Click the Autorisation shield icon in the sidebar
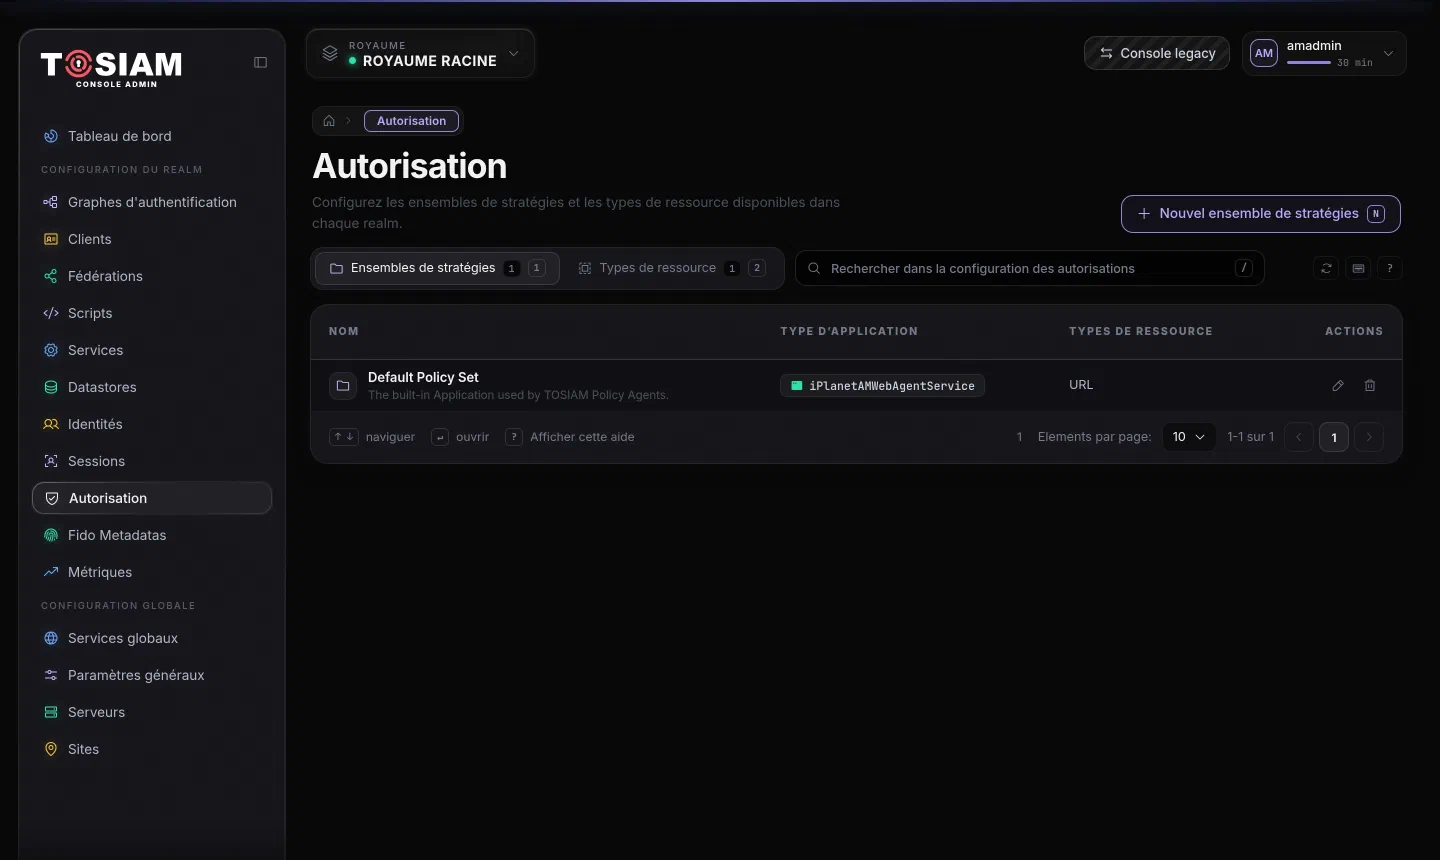This screenshot has width=1440, height=860. 52,498
